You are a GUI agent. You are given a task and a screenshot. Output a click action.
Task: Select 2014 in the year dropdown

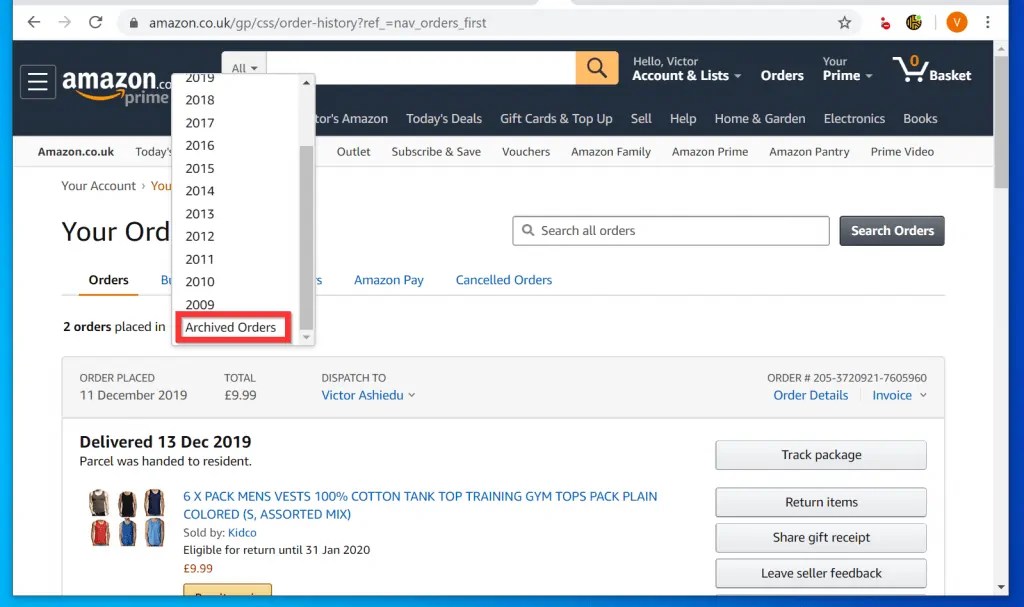pos(200,191)
